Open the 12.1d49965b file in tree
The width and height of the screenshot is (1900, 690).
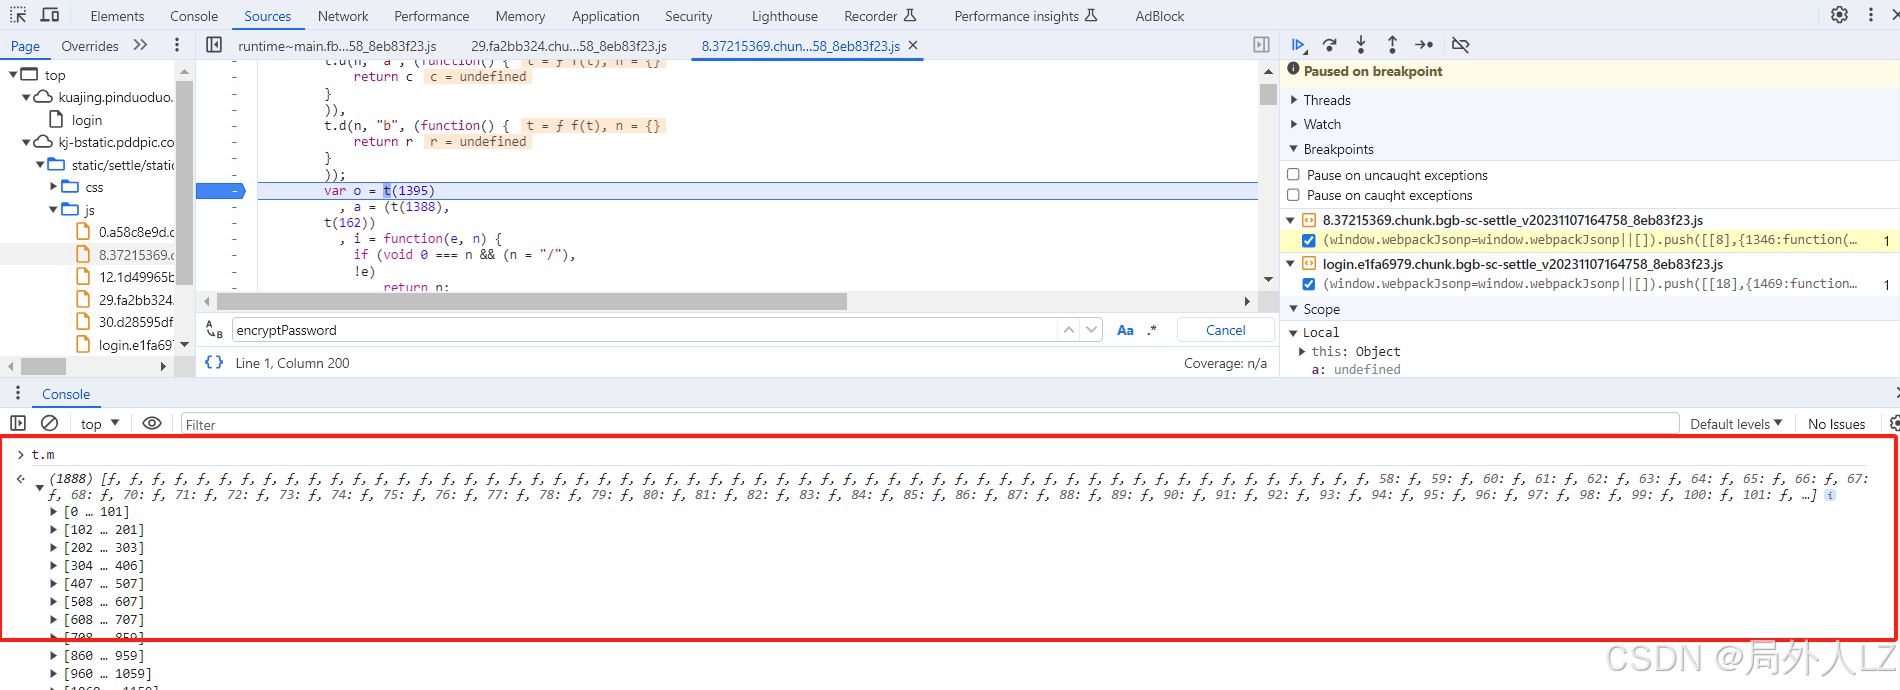pyautogui.click(x=136, y=277)
